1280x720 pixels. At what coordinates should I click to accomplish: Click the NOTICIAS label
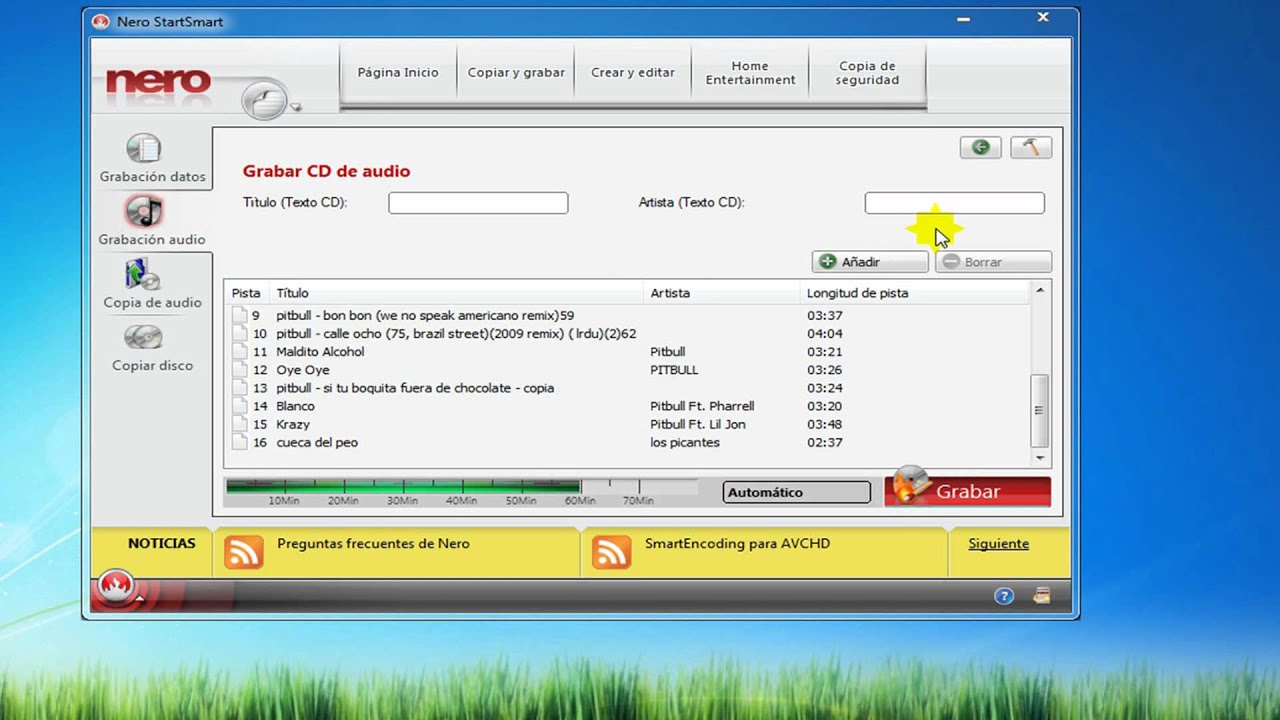point(161,543)
